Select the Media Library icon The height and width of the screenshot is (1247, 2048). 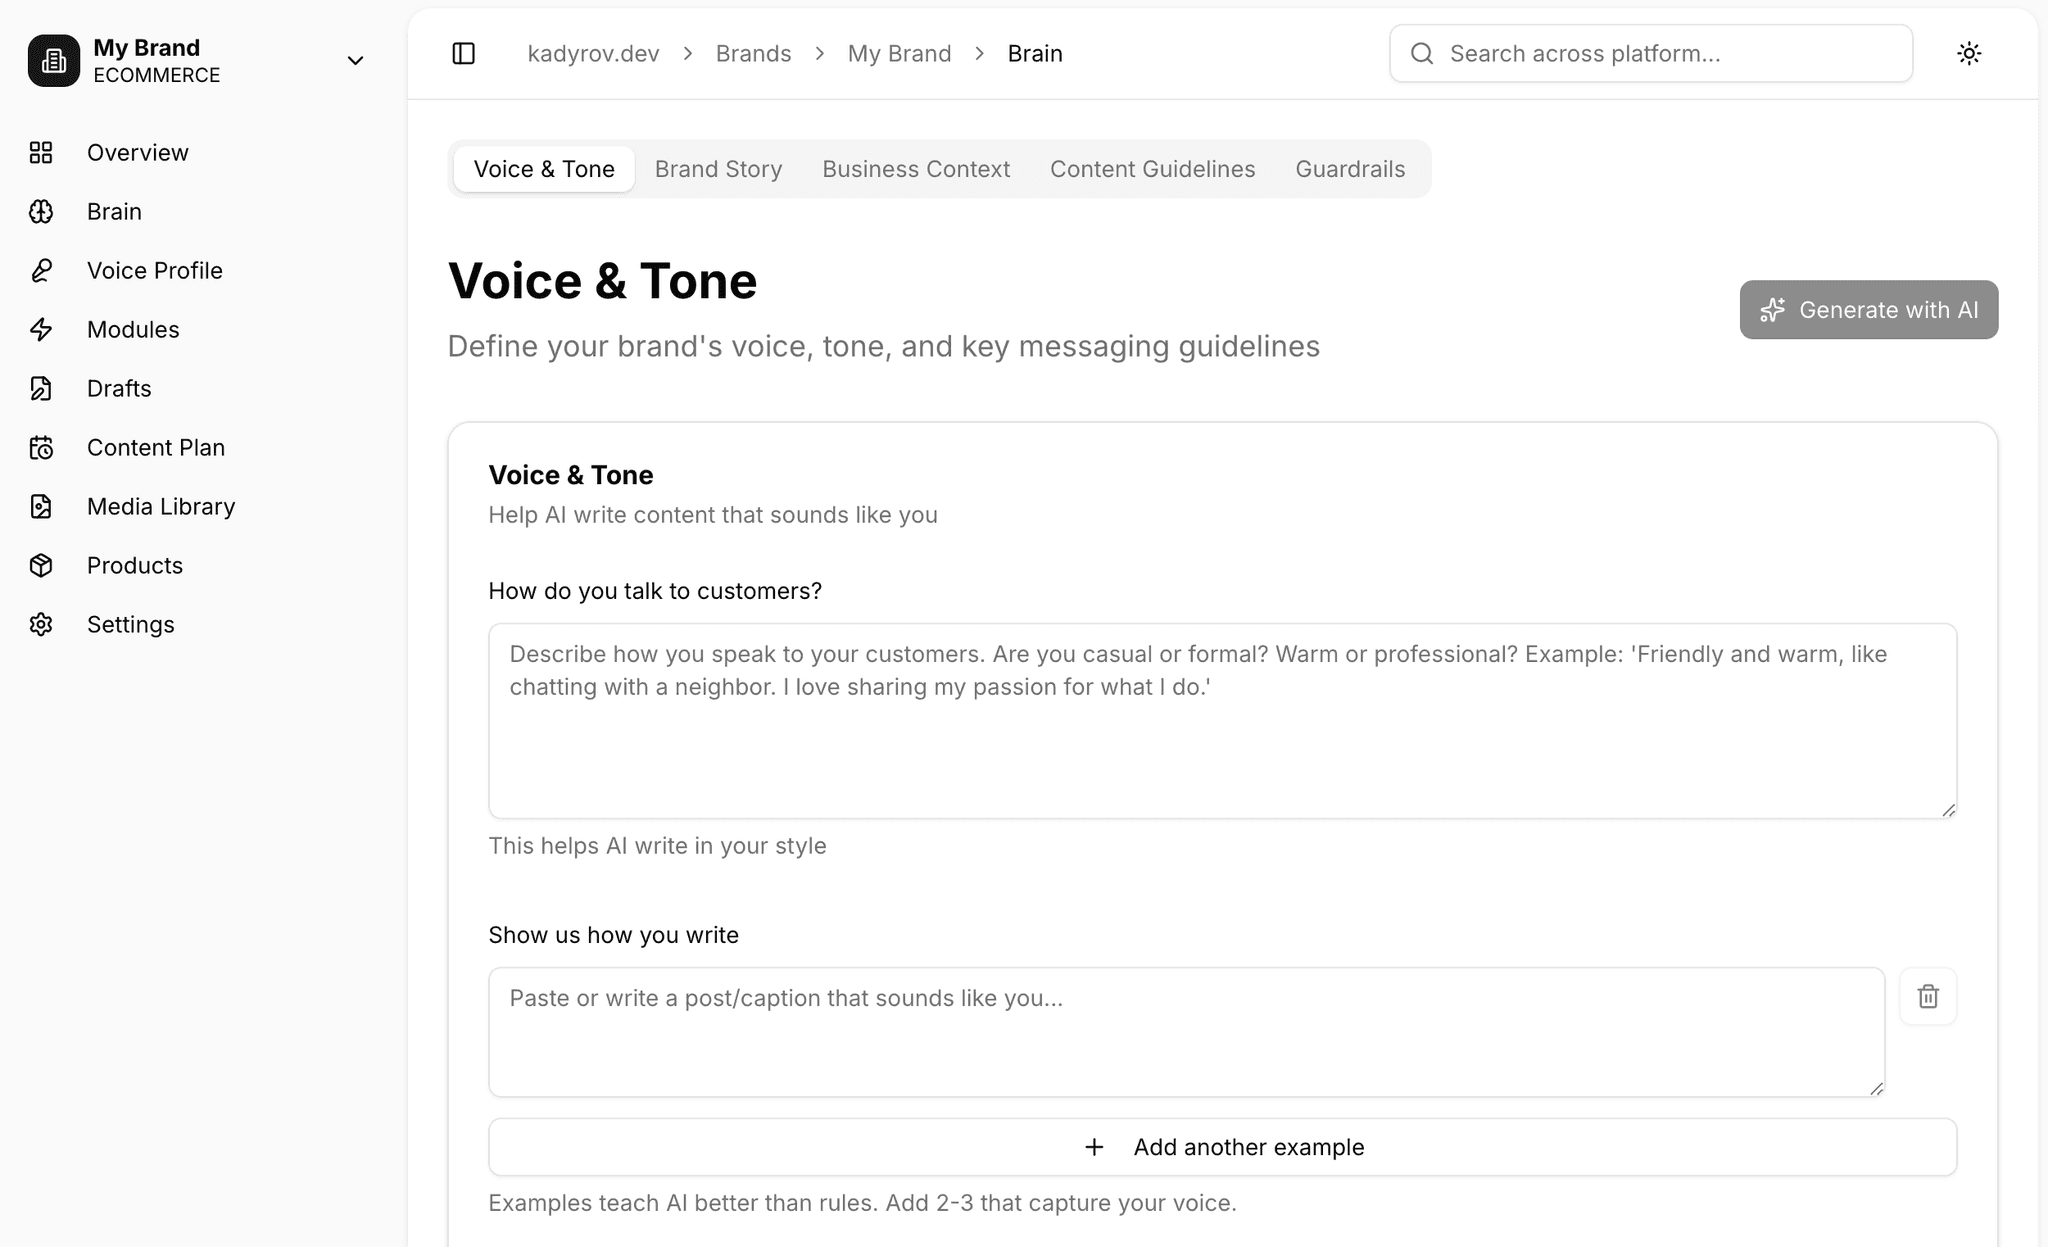[41, 506]
